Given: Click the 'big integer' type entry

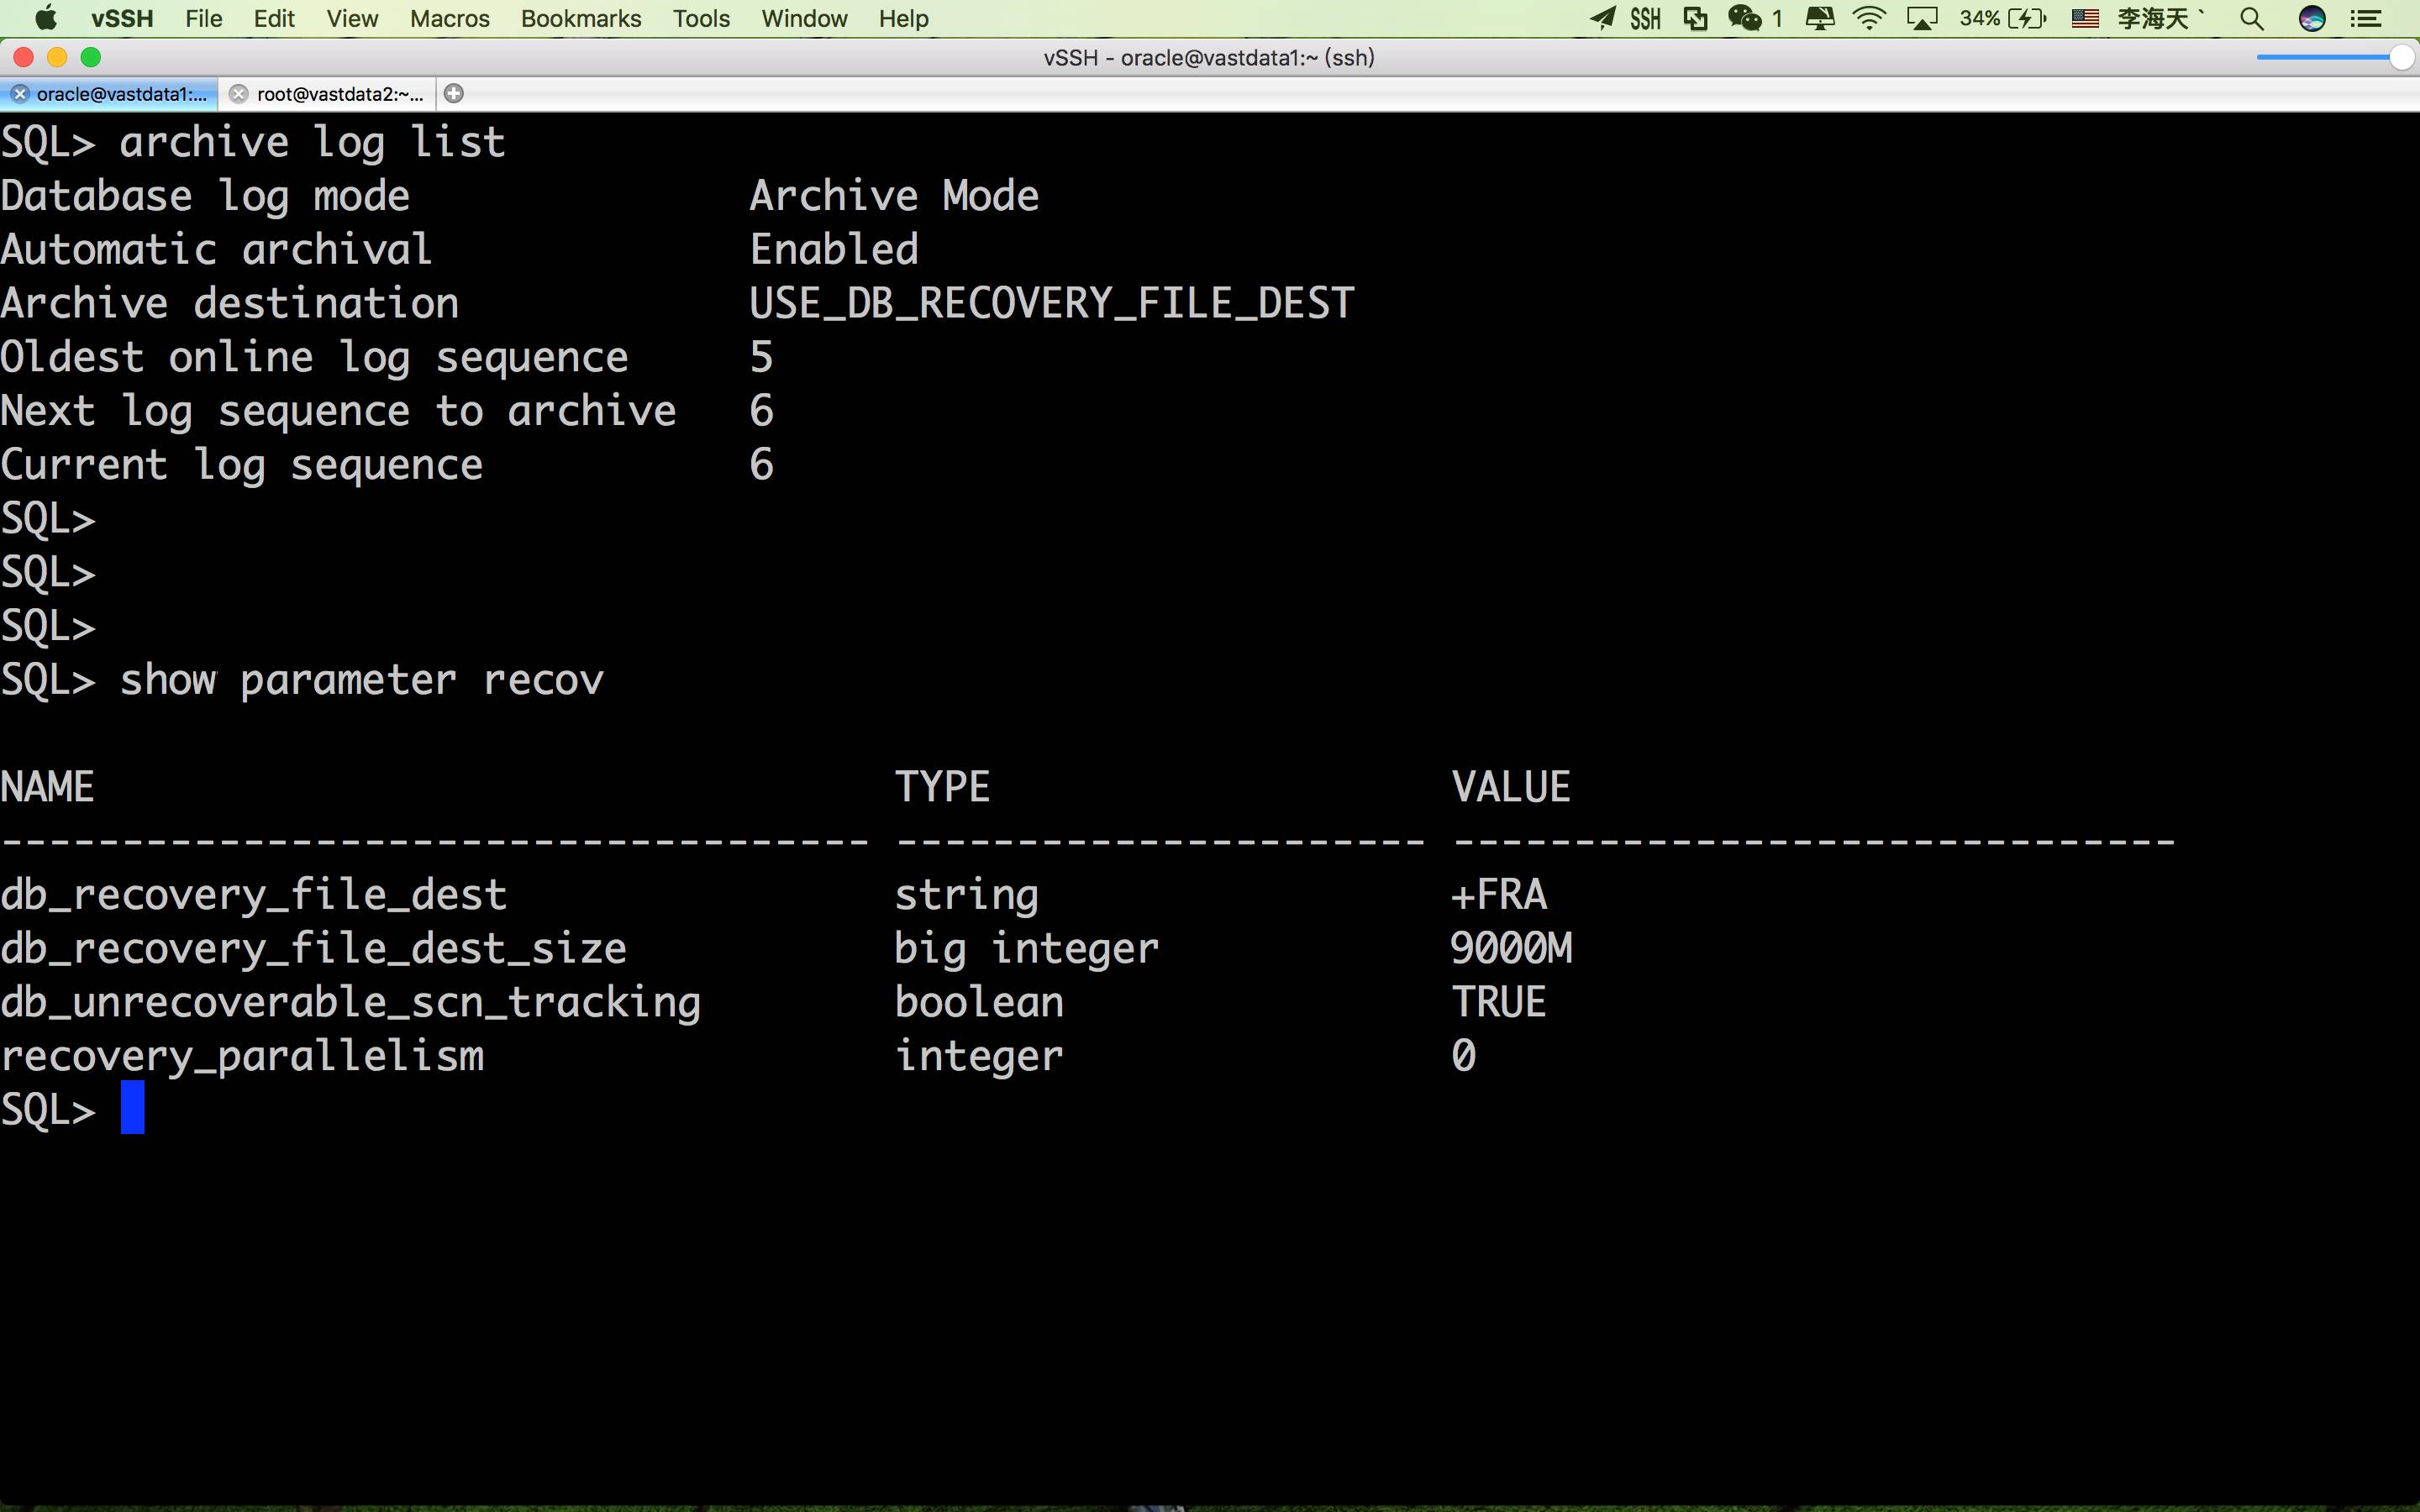Looking at the screenshot, I should click(x=1026, y=949).
